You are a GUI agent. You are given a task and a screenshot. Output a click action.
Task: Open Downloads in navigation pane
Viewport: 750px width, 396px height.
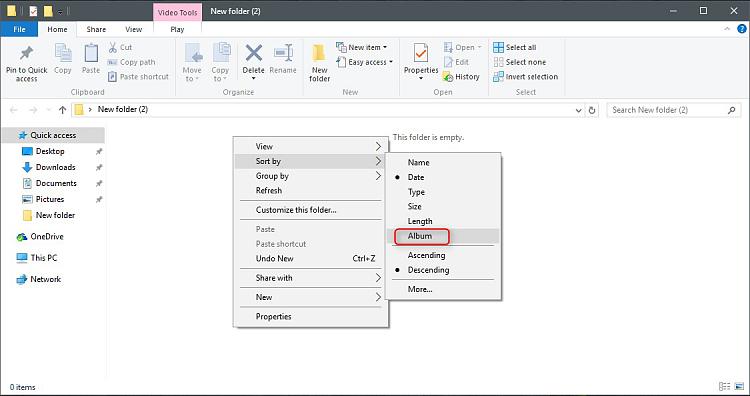pyautogui.click(x=55, y=167)
